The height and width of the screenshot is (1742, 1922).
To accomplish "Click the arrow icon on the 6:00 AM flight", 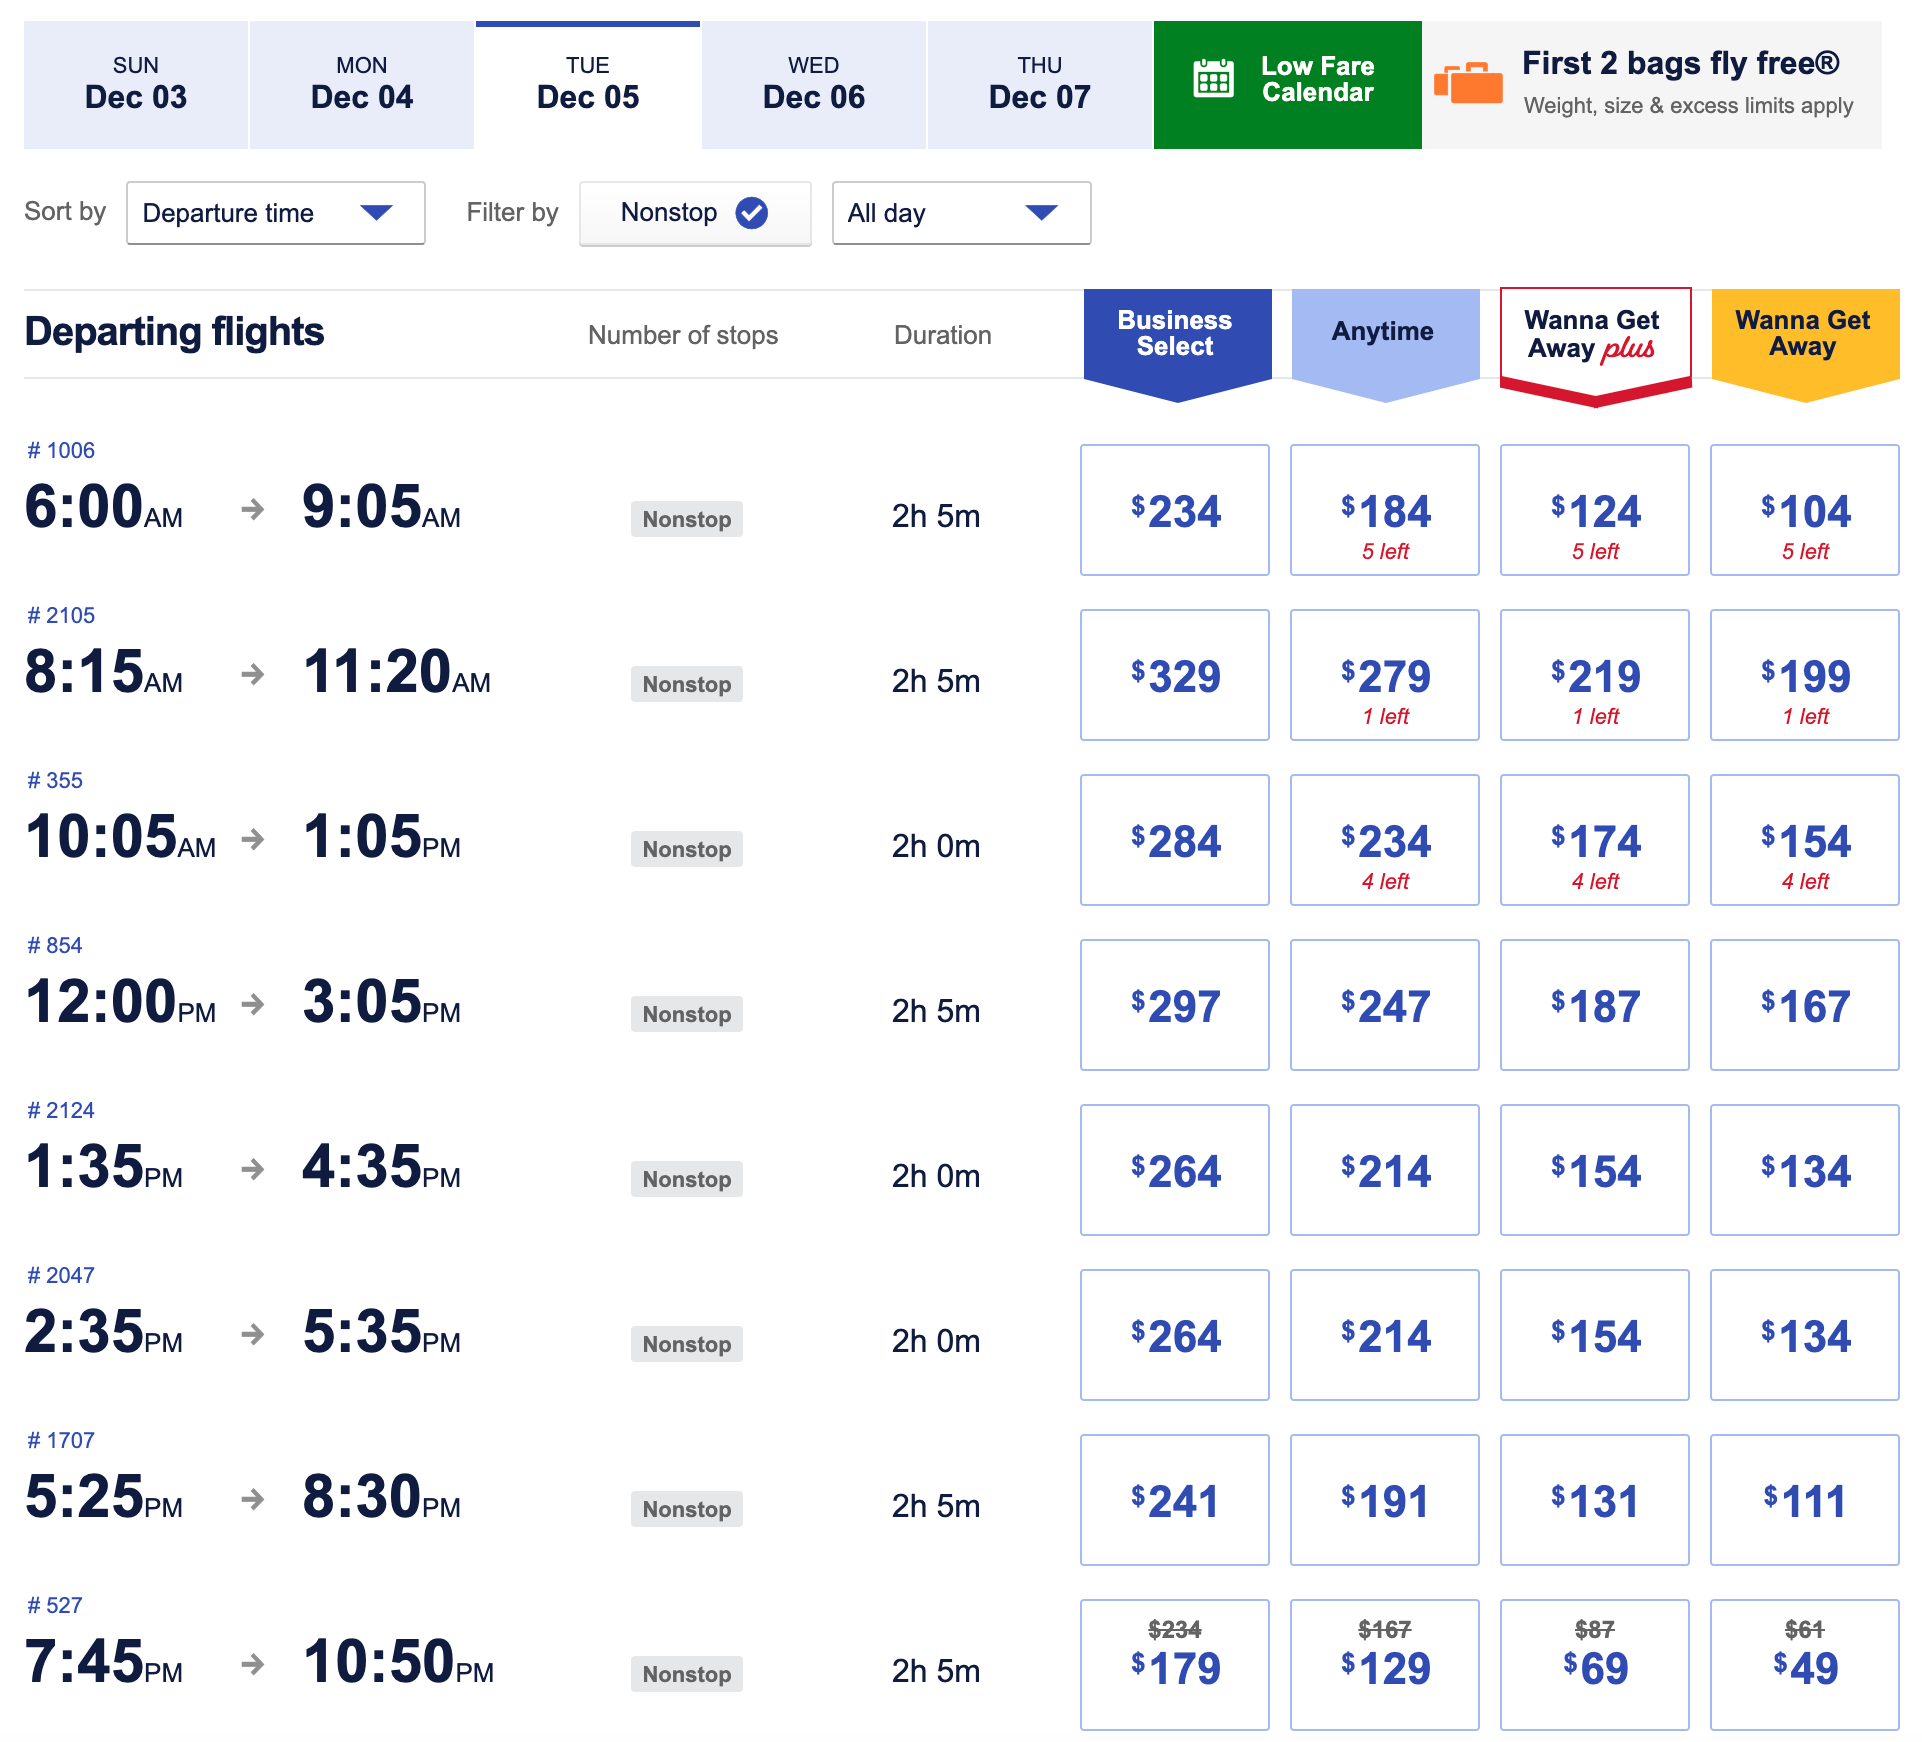I will pos(253,509).
